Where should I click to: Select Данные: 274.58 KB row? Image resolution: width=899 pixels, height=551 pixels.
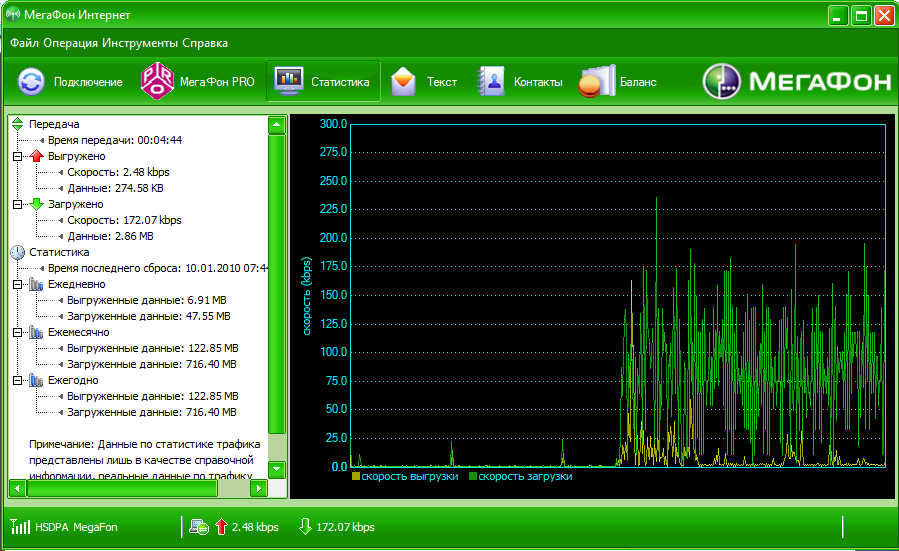click(115, 188)
